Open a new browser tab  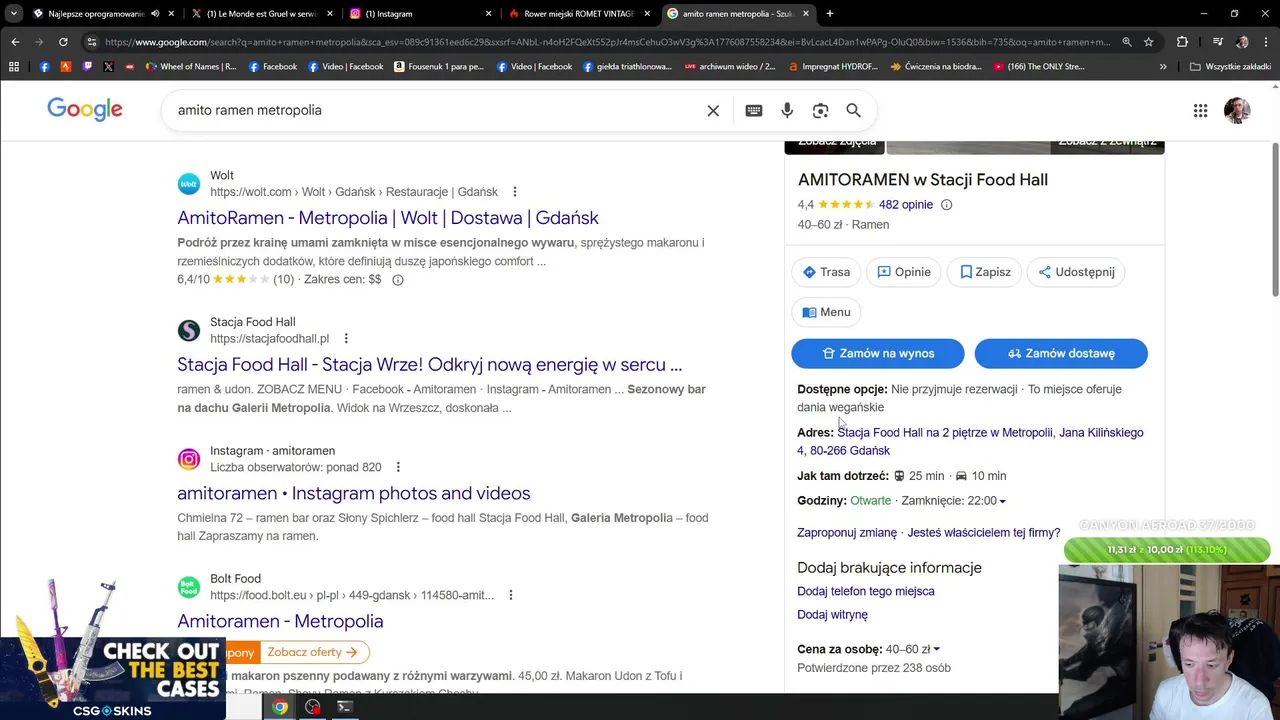[x=830, y=14]
